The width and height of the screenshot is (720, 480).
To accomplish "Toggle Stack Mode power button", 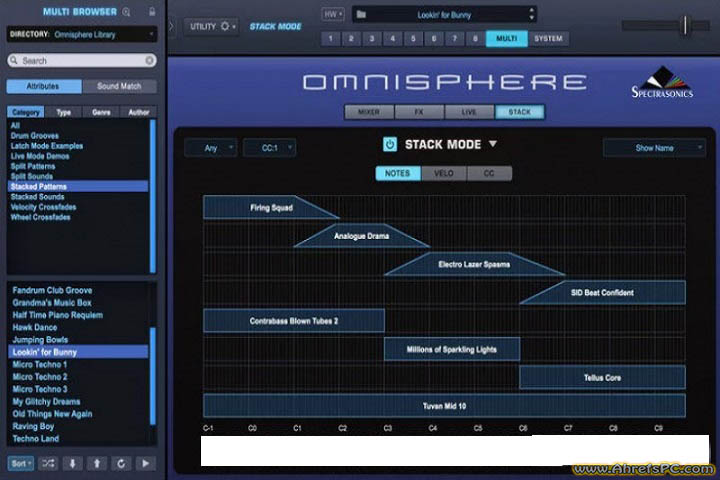I will (x=390, y=144).
